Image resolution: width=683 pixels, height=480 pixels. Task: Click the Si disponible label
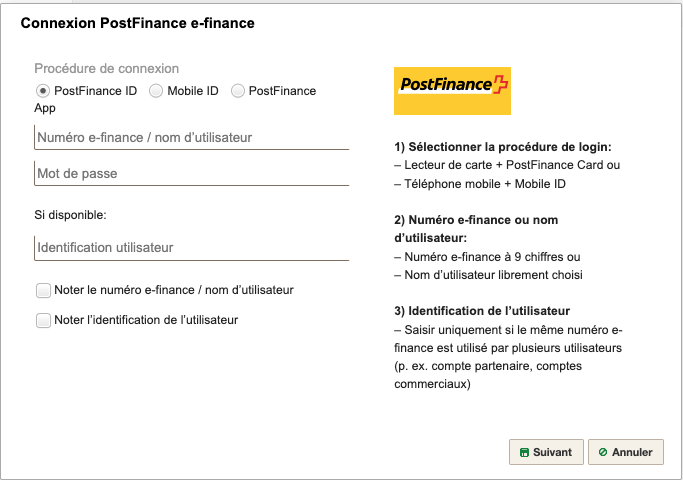(70, 215)
